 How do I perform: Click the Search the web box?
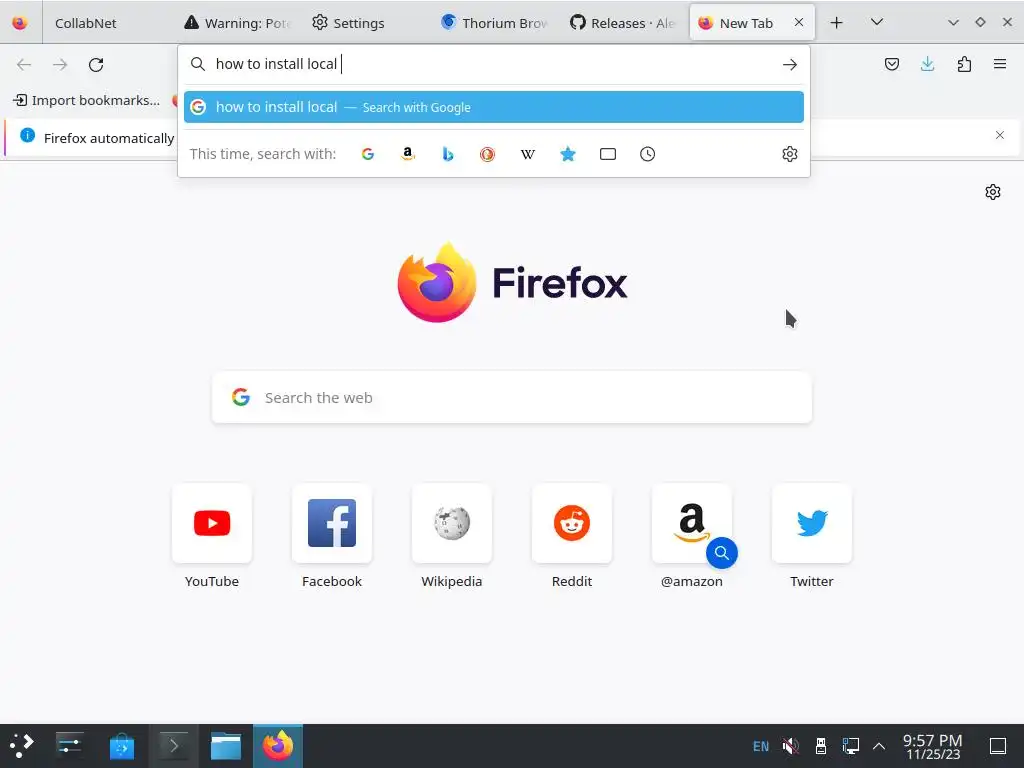point(512,398)
